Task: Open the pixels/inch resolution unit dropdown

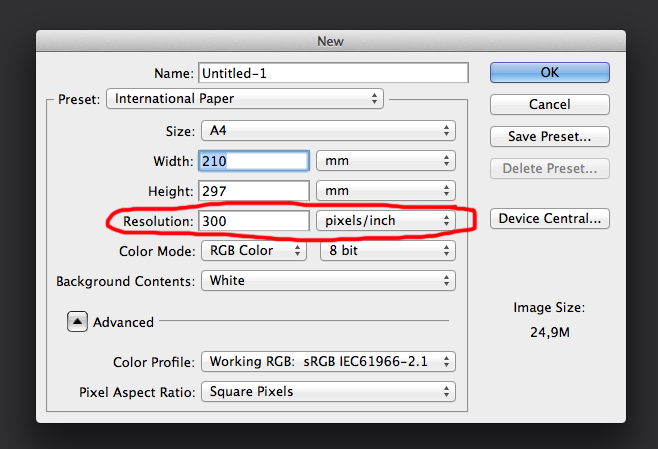Action: click(x=385, y=220)
